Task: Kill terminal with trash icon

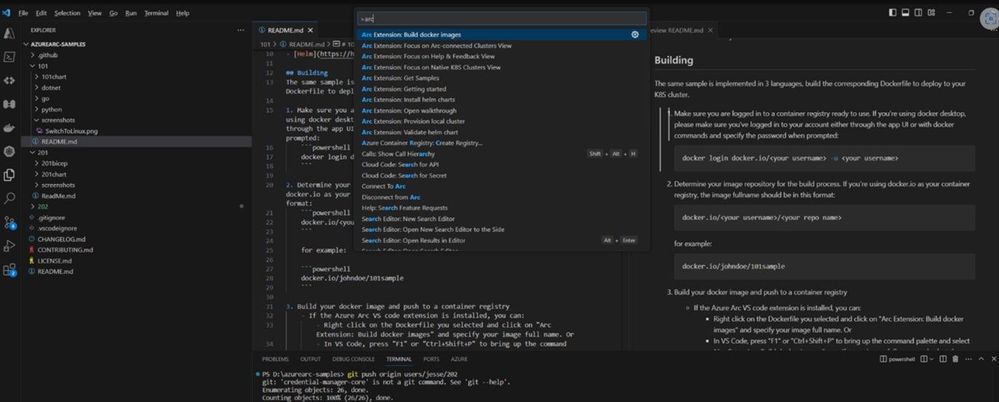Action: (x=955, y=359)
